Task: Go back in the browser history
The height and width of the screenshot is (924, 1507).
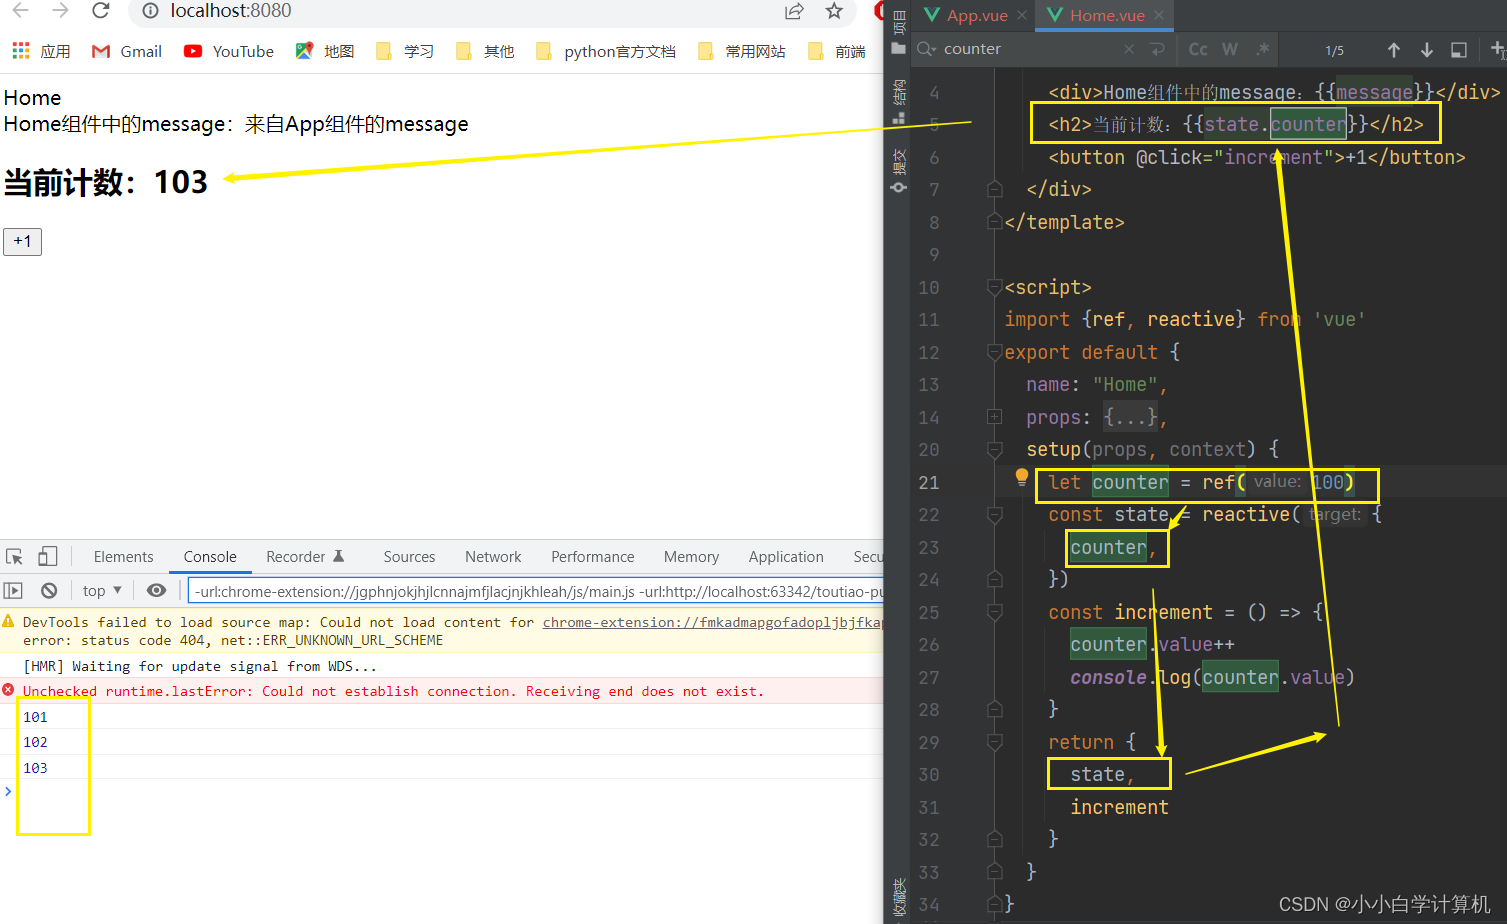Action: pos(20,11)
